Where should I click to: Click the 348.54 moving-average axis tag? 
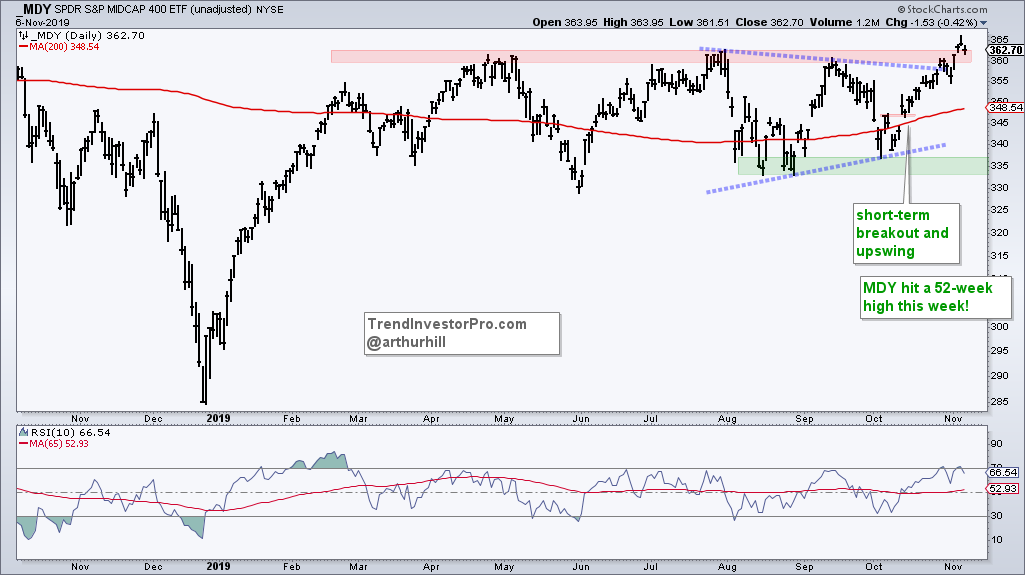[x=1005, y=107]
